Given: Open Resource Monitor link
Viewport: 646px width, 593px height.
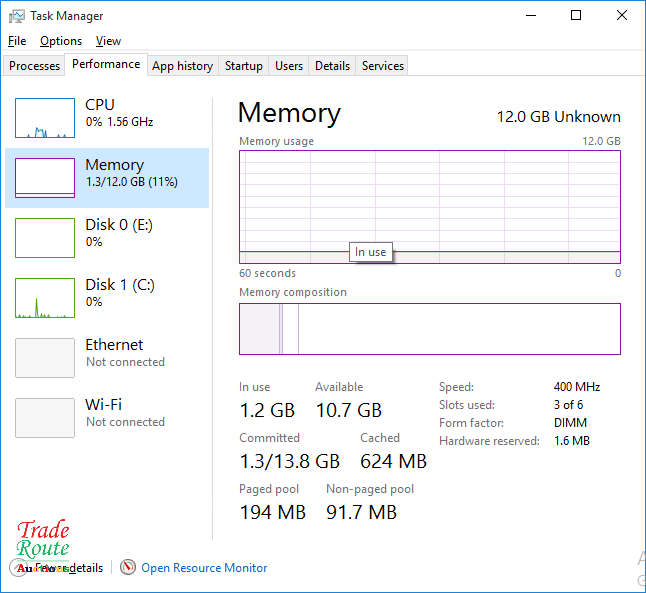Looking at the screenshot, I should click(x=204, y=567).
